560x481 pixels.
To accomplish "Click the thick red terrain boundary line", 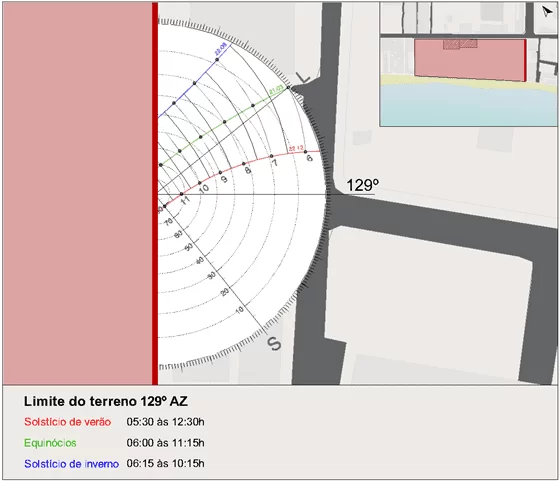I will [155, 194].
